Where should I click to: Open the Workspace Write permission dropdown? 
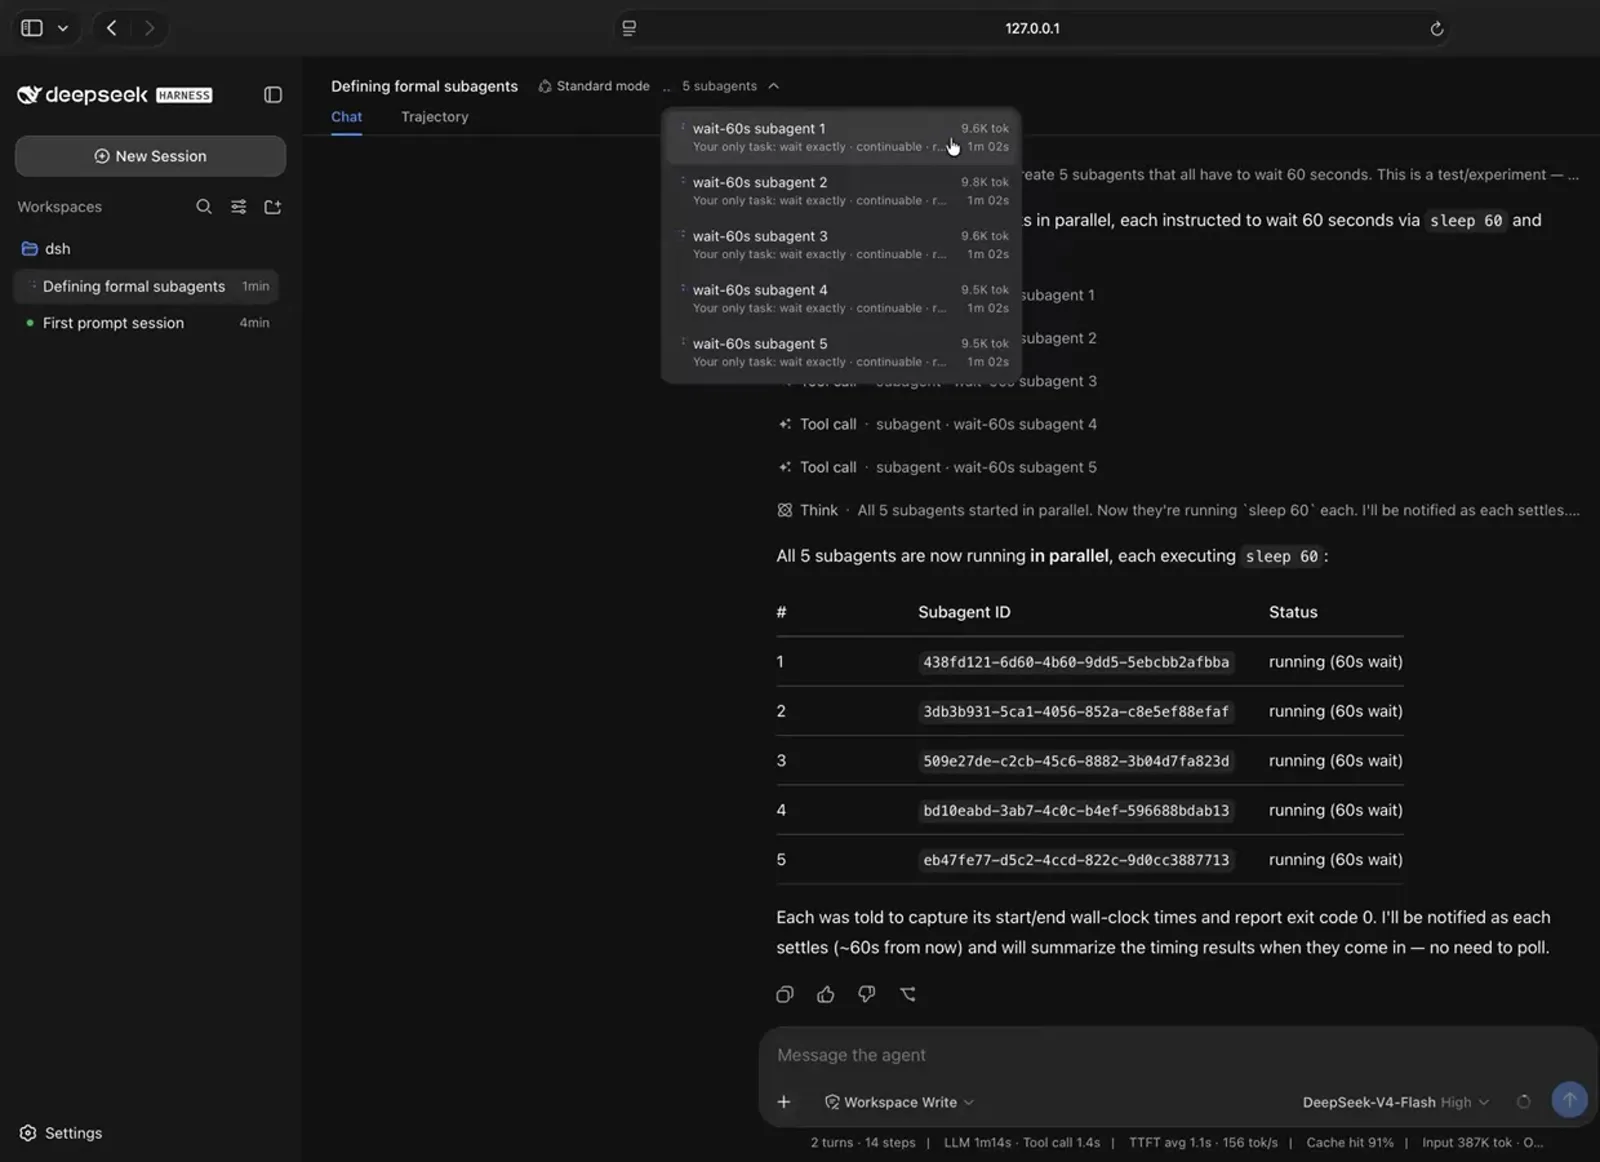tap(899, 1102)
